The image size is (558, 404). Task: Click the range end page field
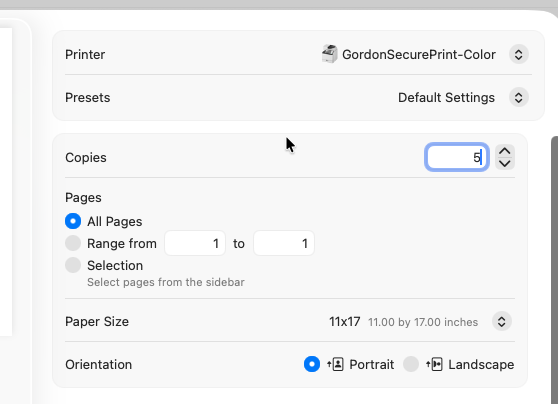pos(284,243)
